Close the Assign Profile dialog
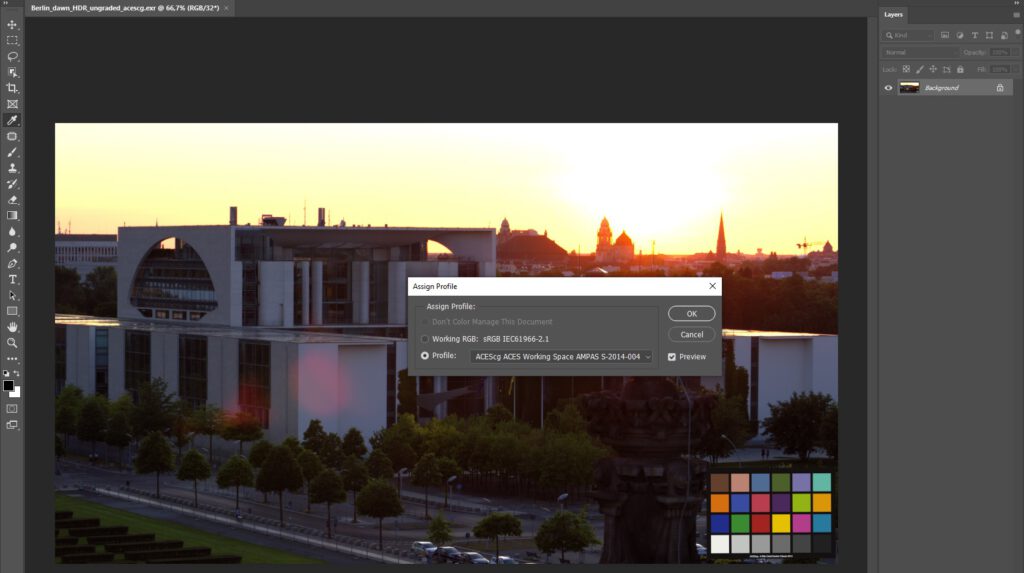The image size is (1024, 573). pyautogui.click(x=712, y=286)
